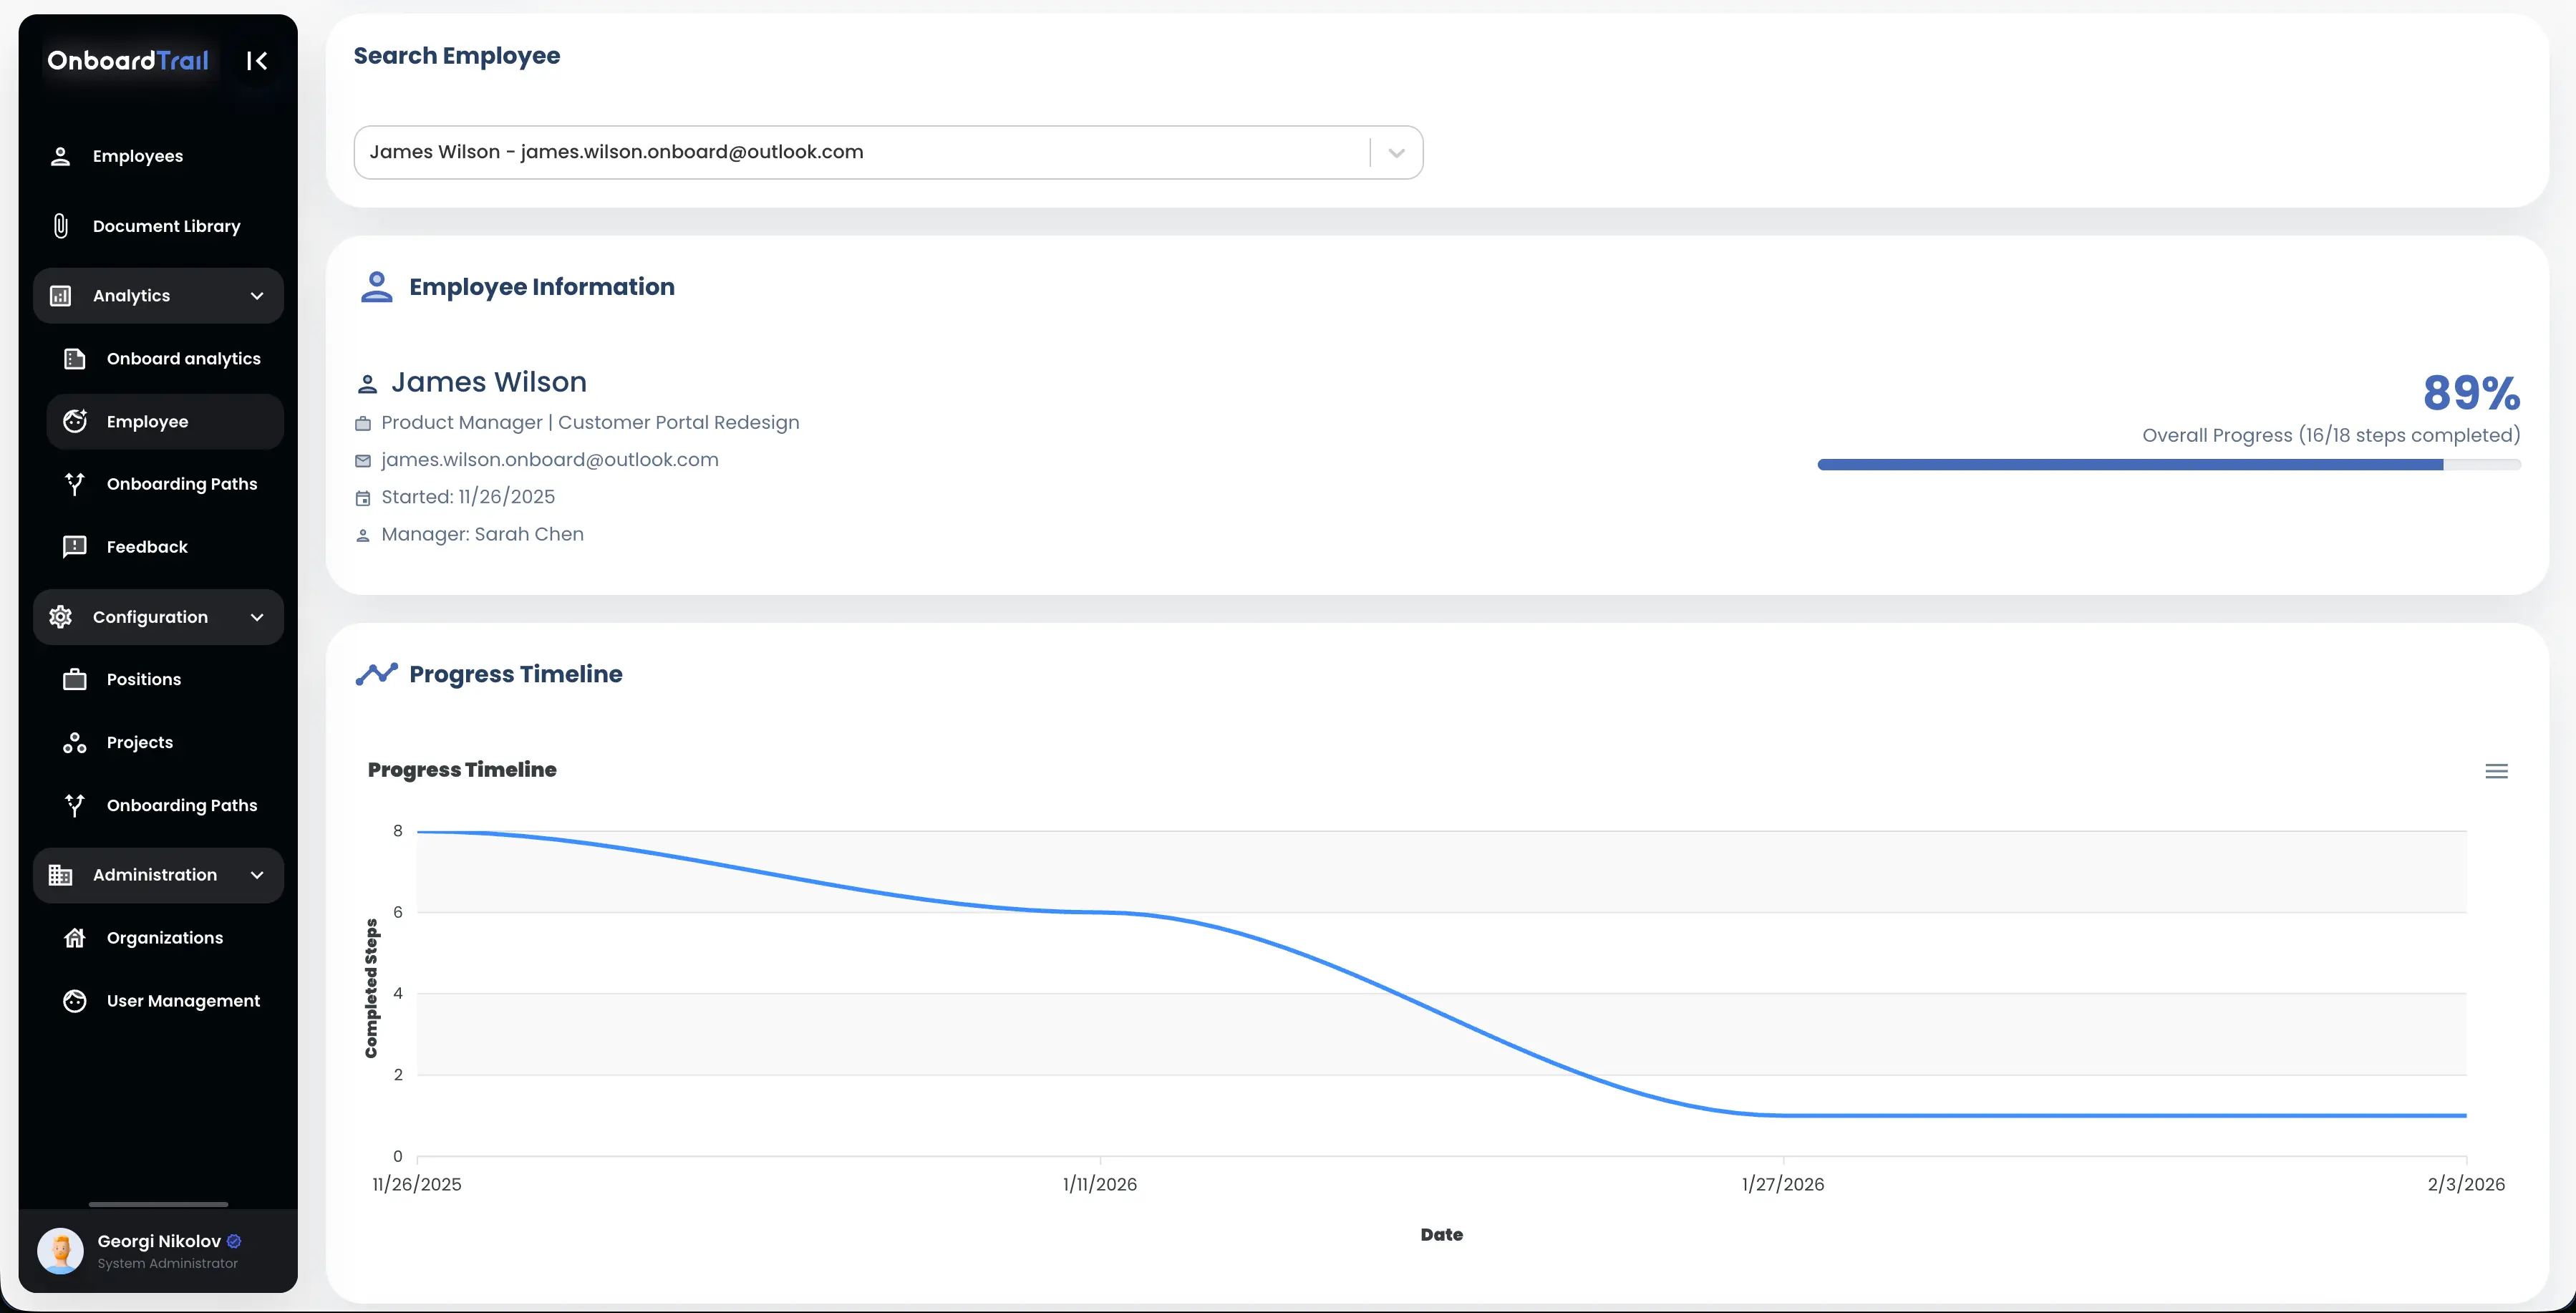Click the Organizations building icon
The width and height of the screenshot is (2576, 1313).
75,938
